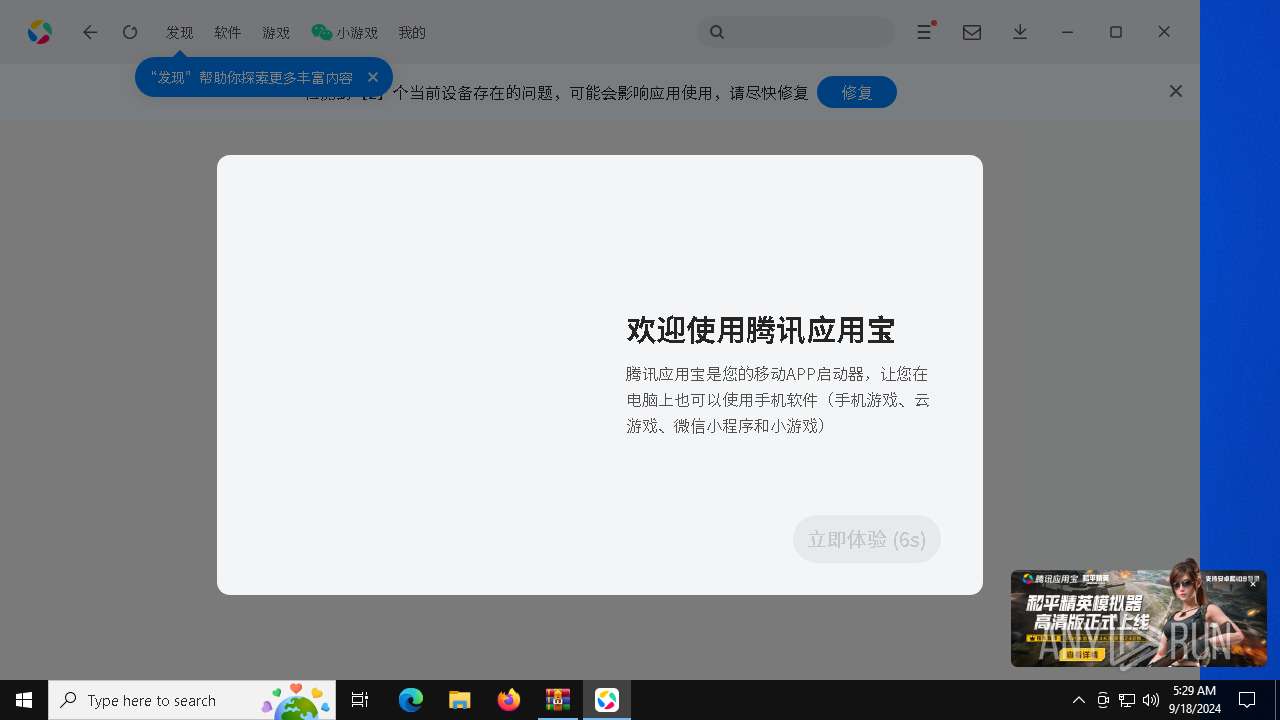
Task: Click the taskbar search box
Action: [192, 700]
